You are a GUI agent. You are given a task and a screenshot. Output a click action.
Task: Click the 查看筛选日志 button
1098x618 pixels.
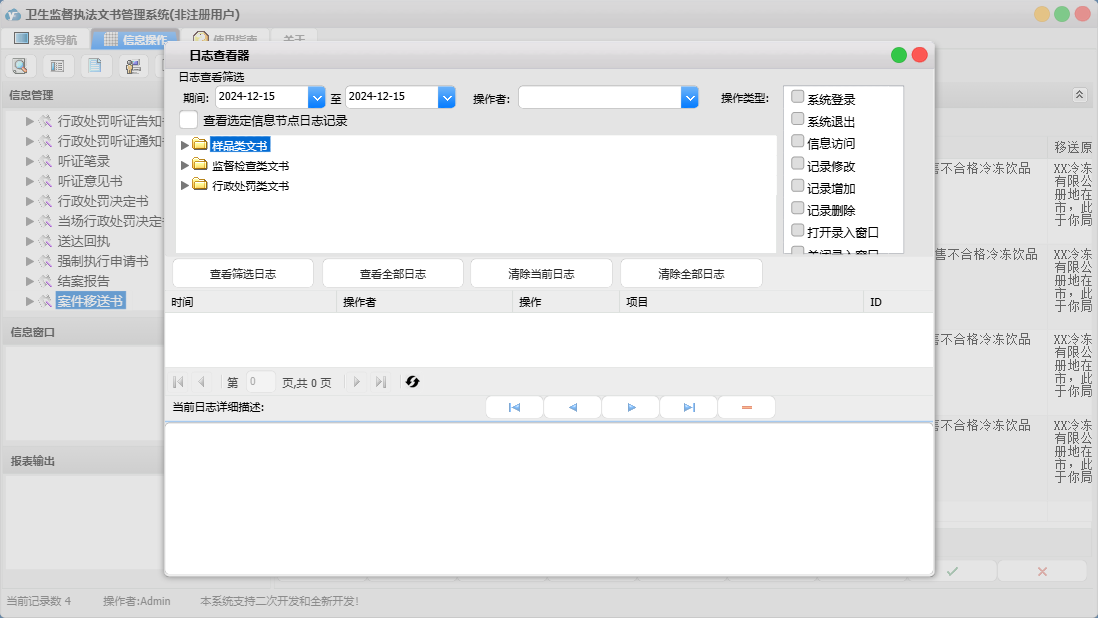click(243, 274)
